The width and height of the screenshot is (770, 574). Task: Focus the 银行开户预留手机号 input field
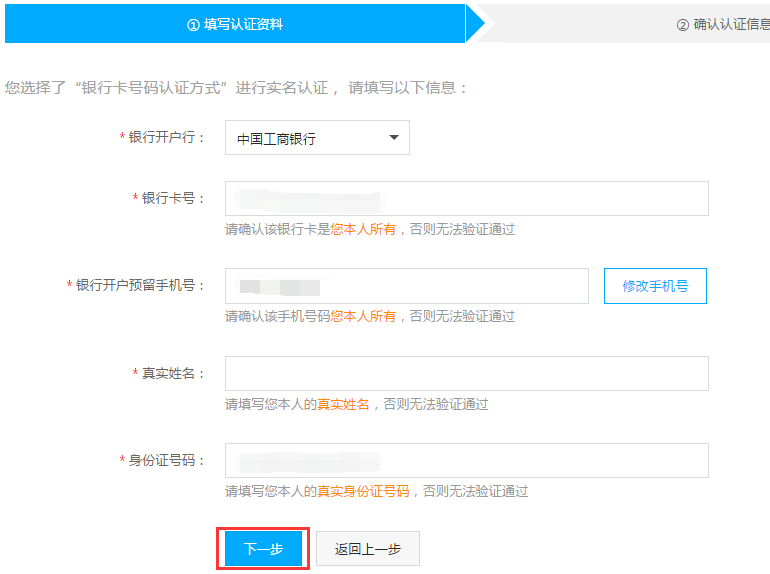(406, 286)
